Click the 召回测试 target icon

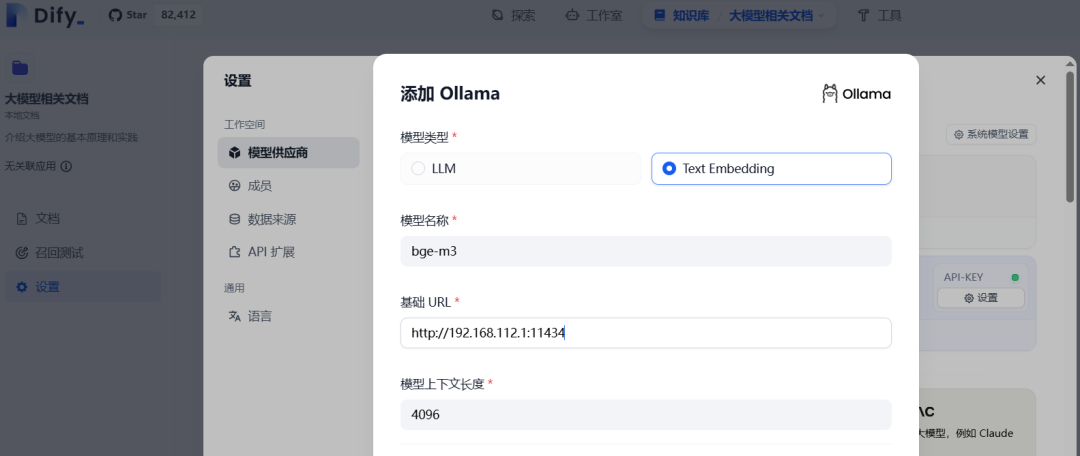click(22, 253)
